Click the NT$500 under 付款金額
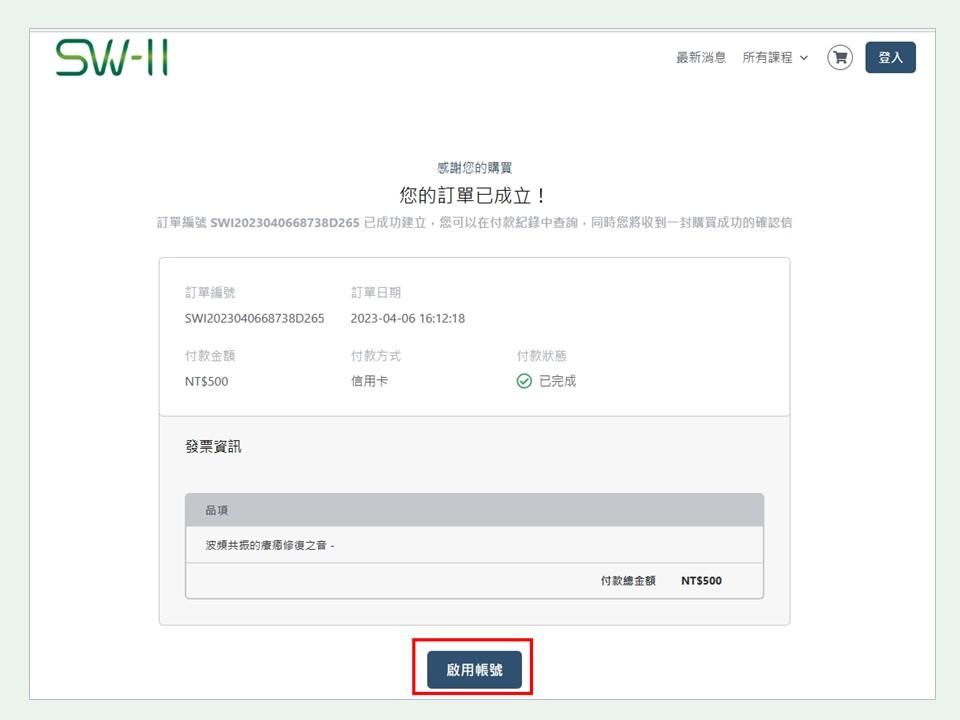 tap(207, 381)
